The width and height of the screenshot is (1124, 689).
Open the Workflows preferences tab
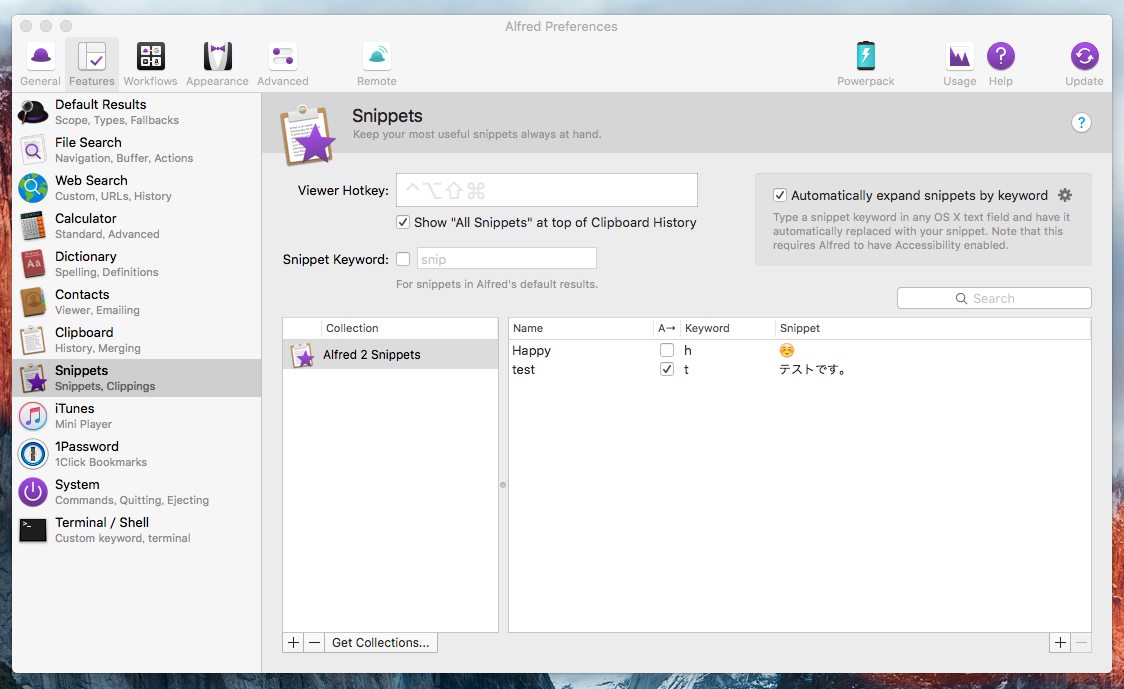coord(150,64)
